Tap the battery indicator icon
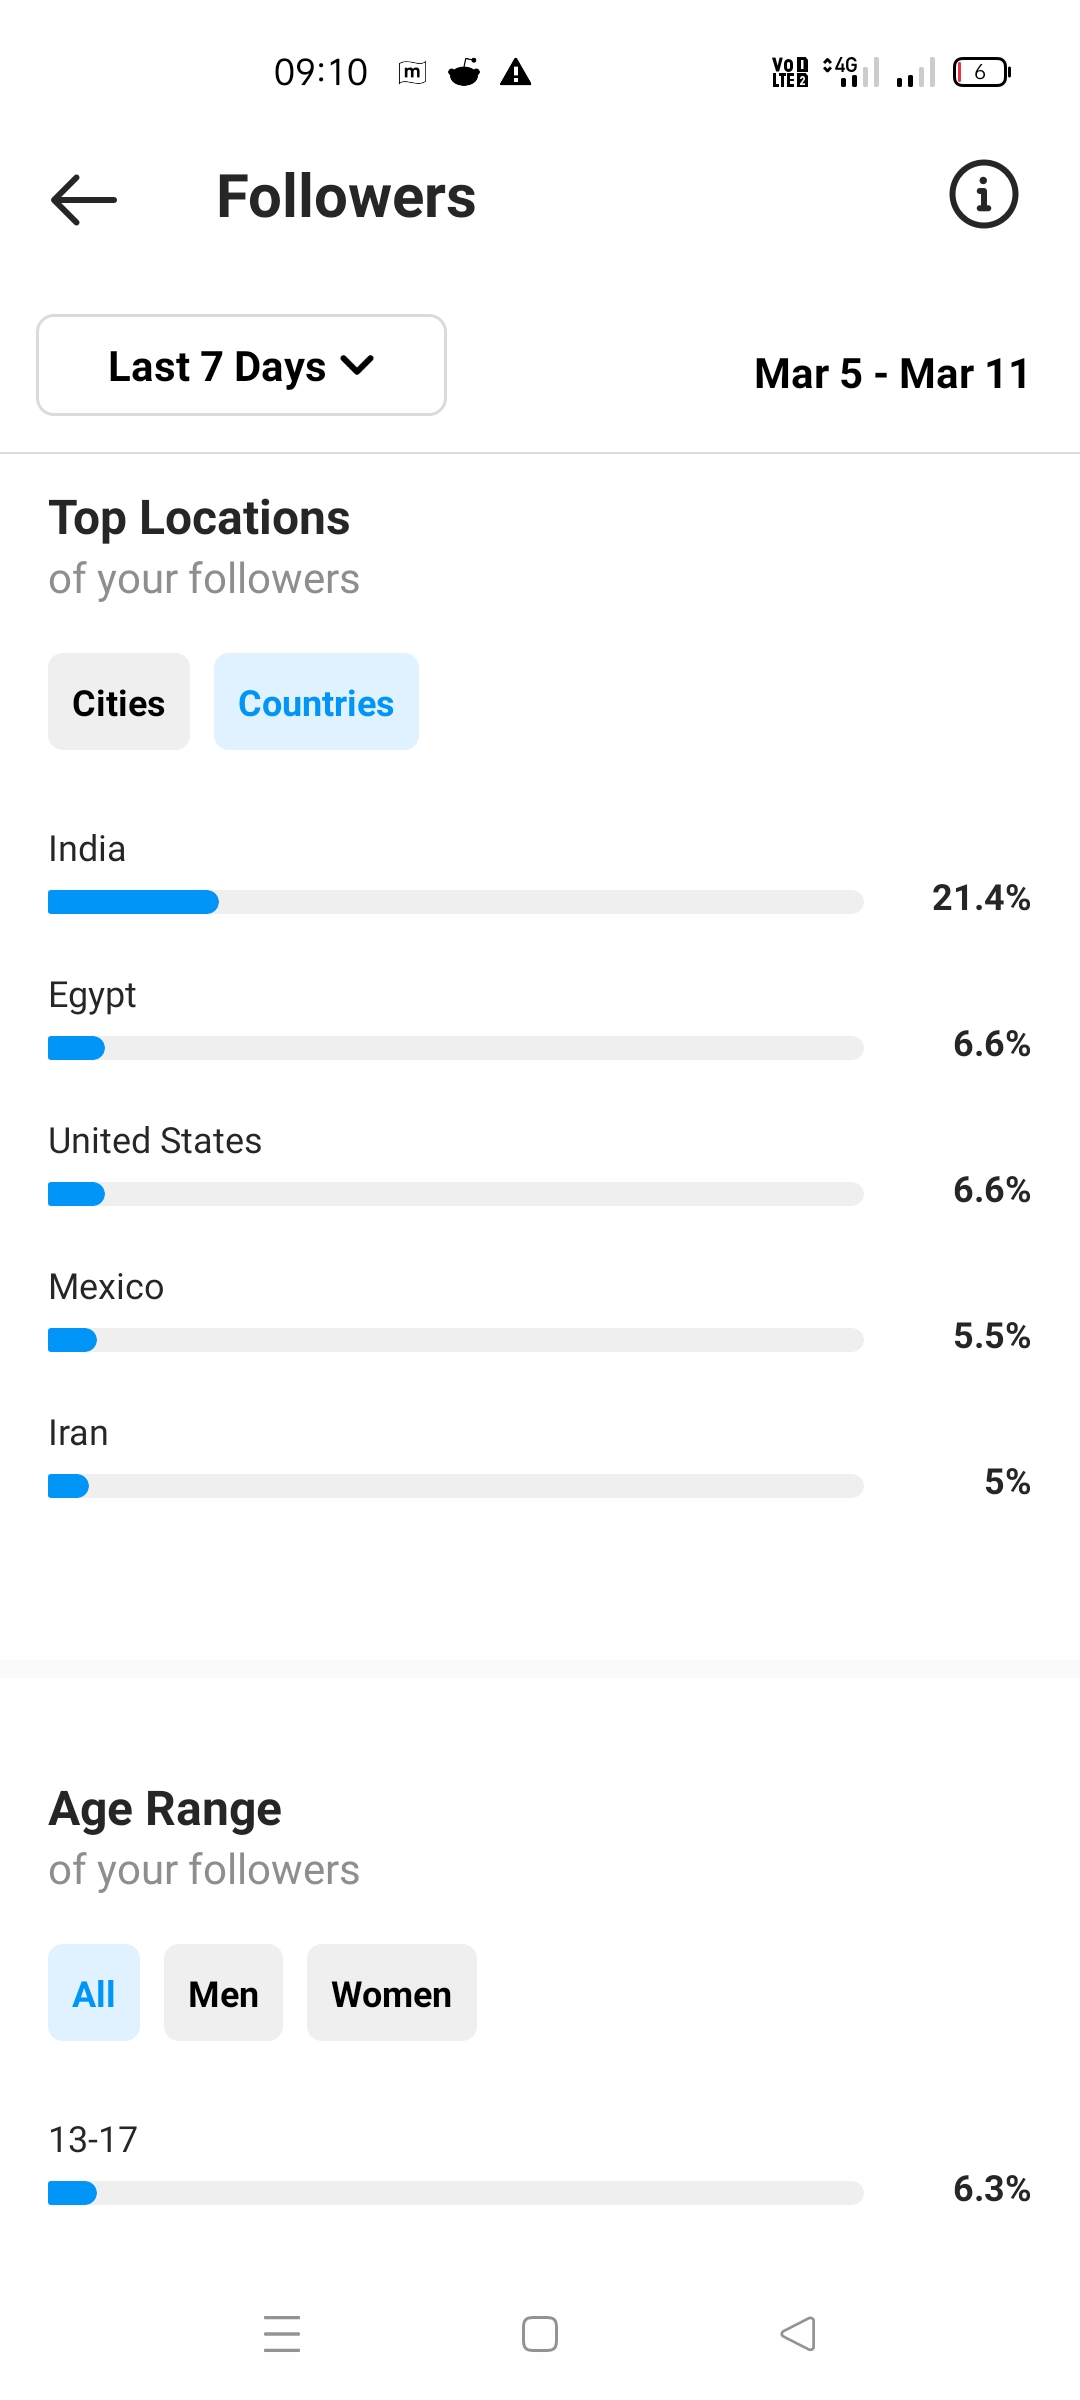1080x2400 pixels. tap(982, 72)
